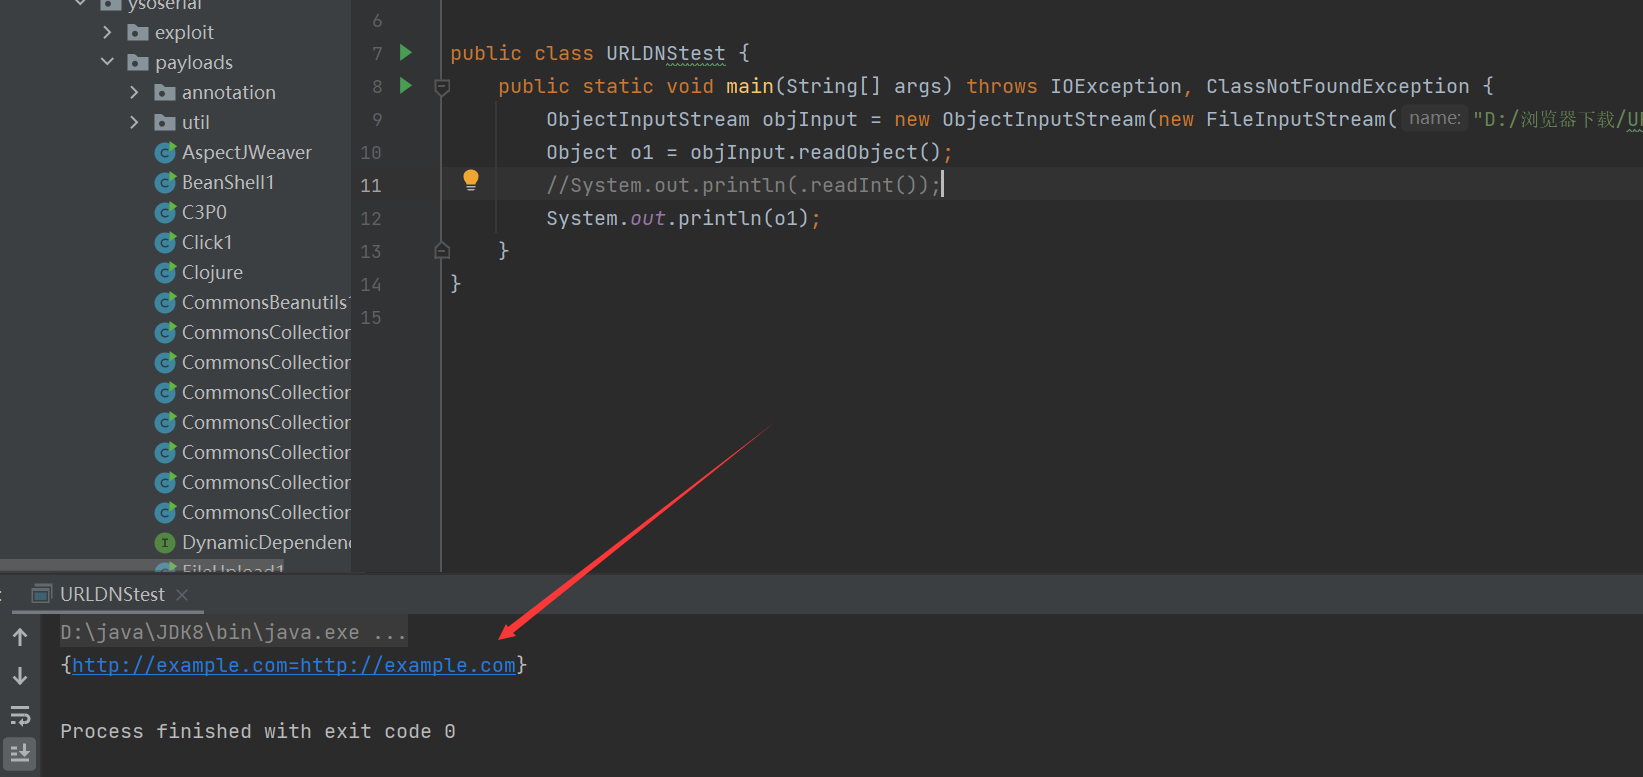Viewport: 1643px width, 777px height.
Task: Click the run icon next to main method
Action: 406,86
